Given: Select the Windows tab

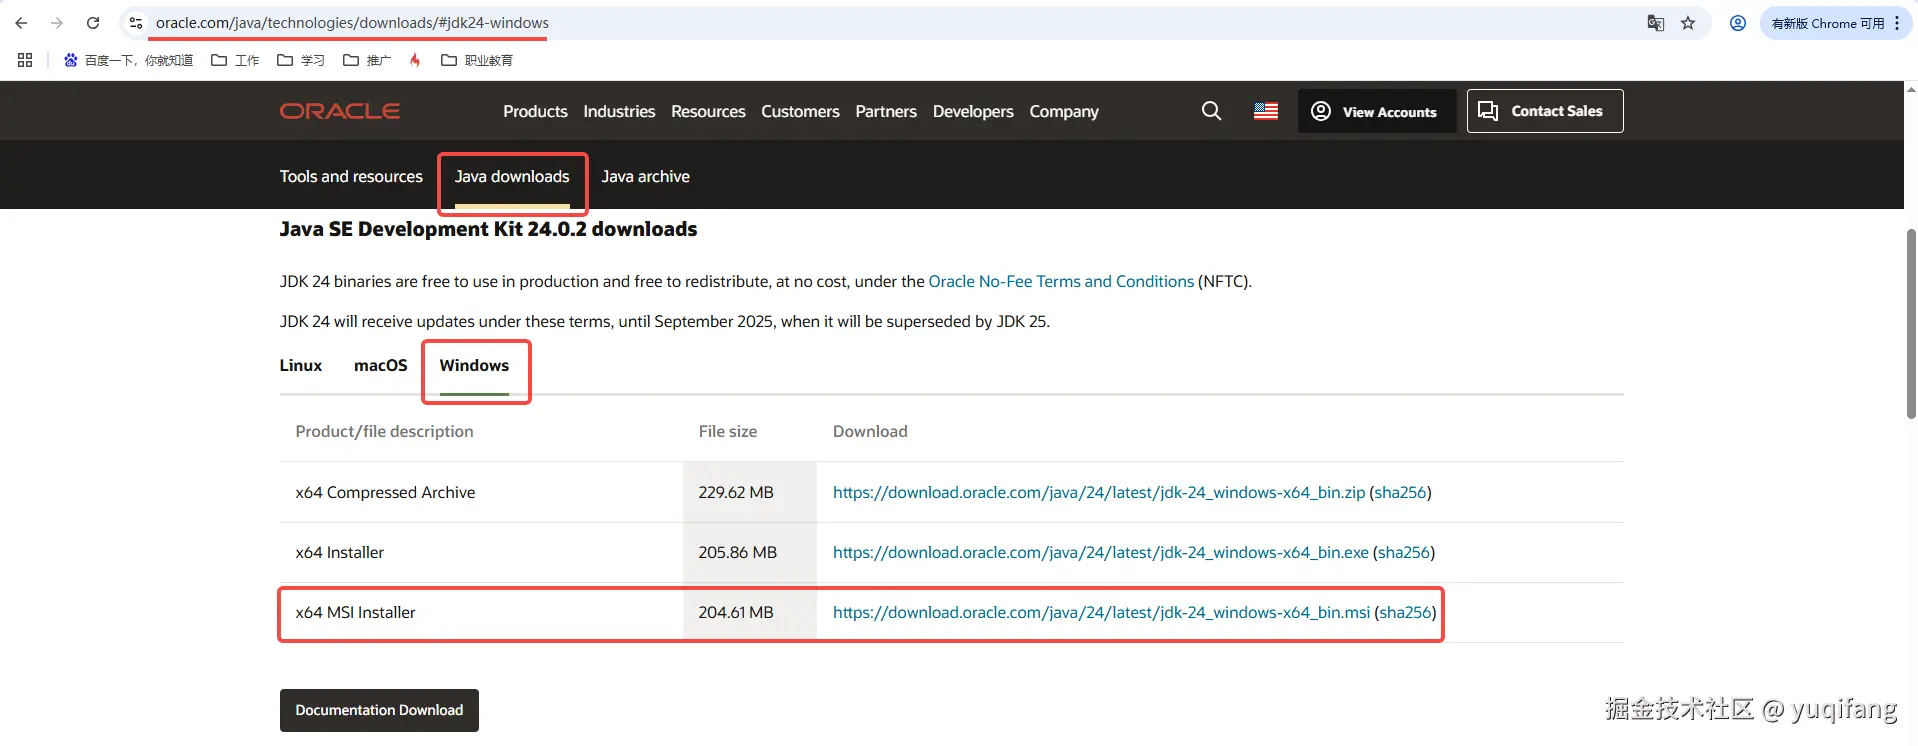Looking at the screenshot, I should point(474,365).
